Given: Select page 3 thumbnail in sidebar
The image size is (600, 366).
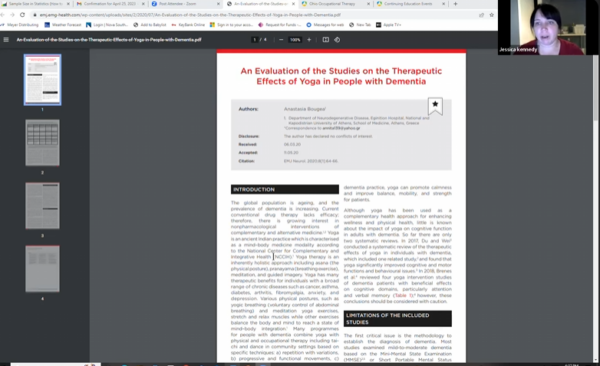Looking at the screenshot, I should click(x=42, y=206).
